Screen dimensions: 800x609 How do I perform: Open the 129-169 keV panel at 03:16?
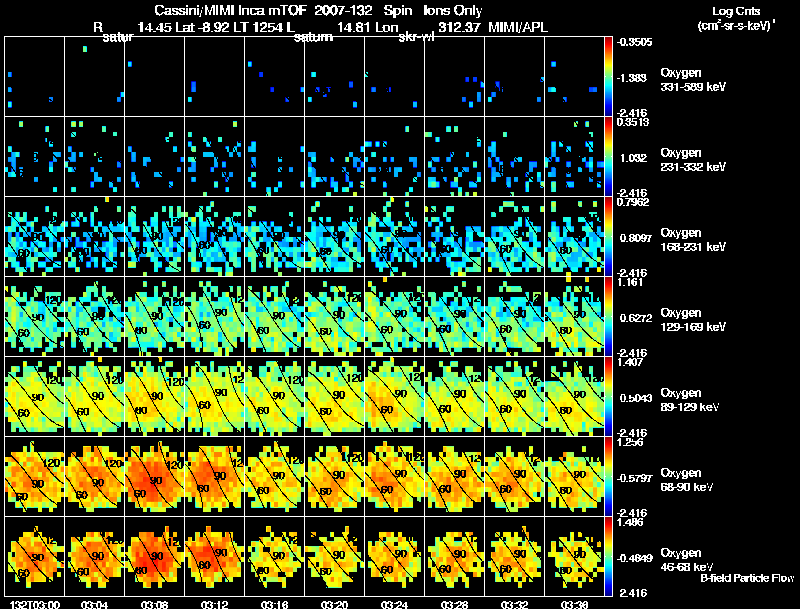click(x=274, y=317)
